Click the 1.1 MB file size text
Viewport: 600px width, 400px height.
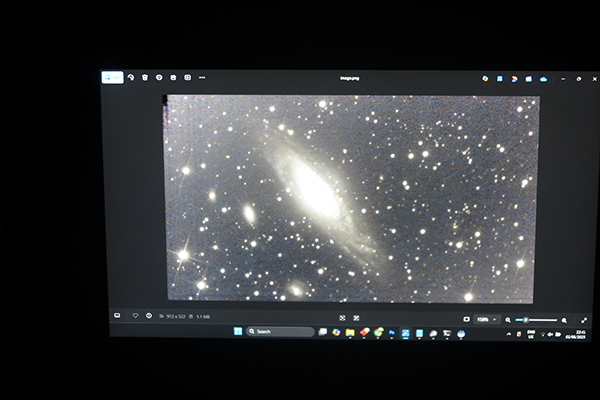pyautogui.click(x=203, y=317)
